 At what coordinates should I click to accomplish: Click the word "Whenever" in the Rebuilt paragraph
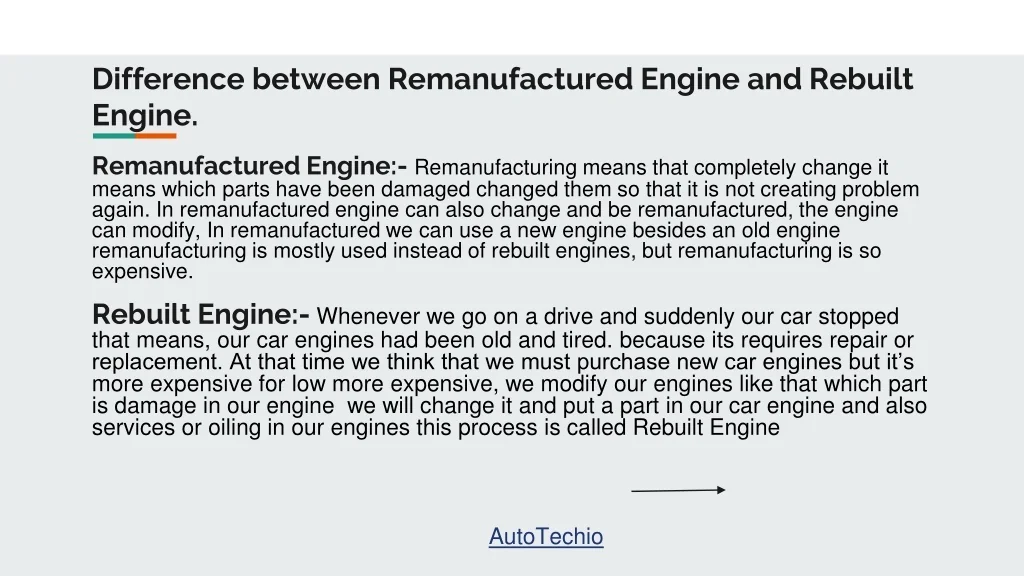tap(364, 317)
